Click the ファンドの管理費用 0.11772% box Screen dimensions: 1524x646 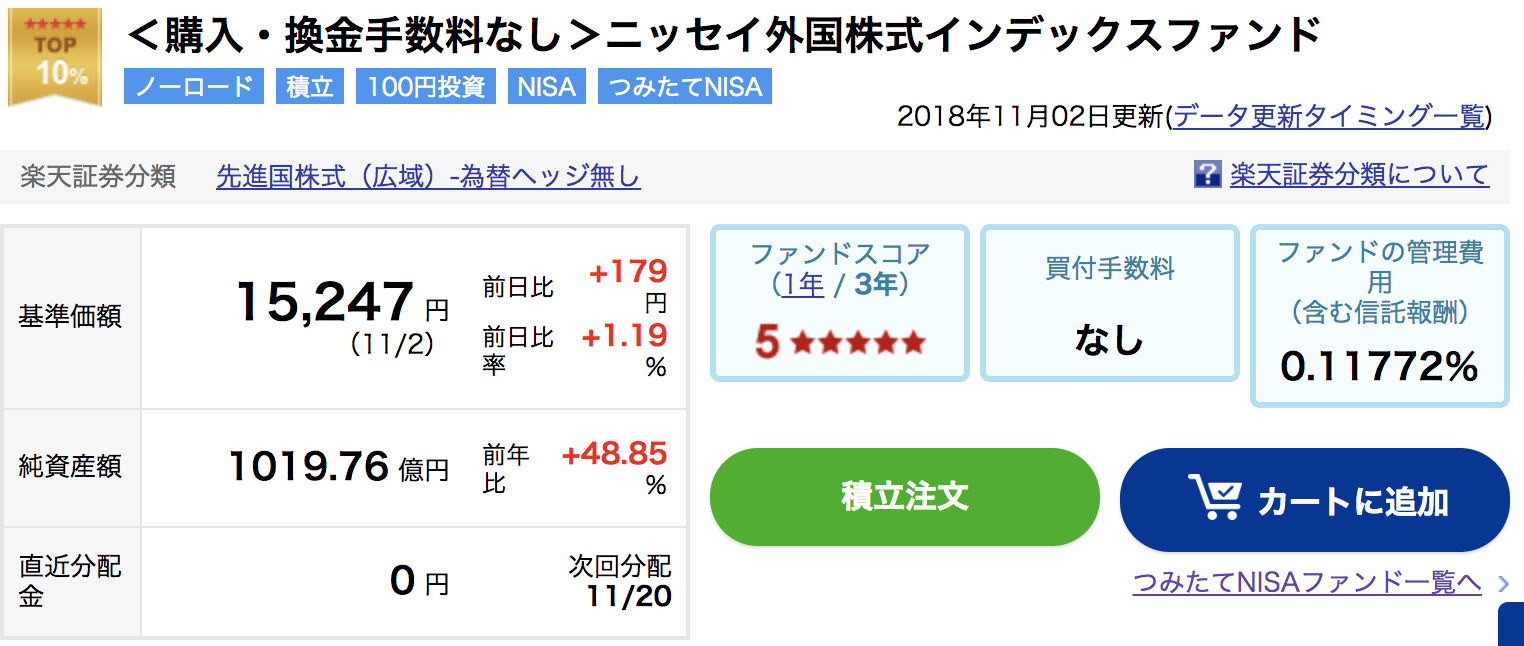pos(1380,316)
